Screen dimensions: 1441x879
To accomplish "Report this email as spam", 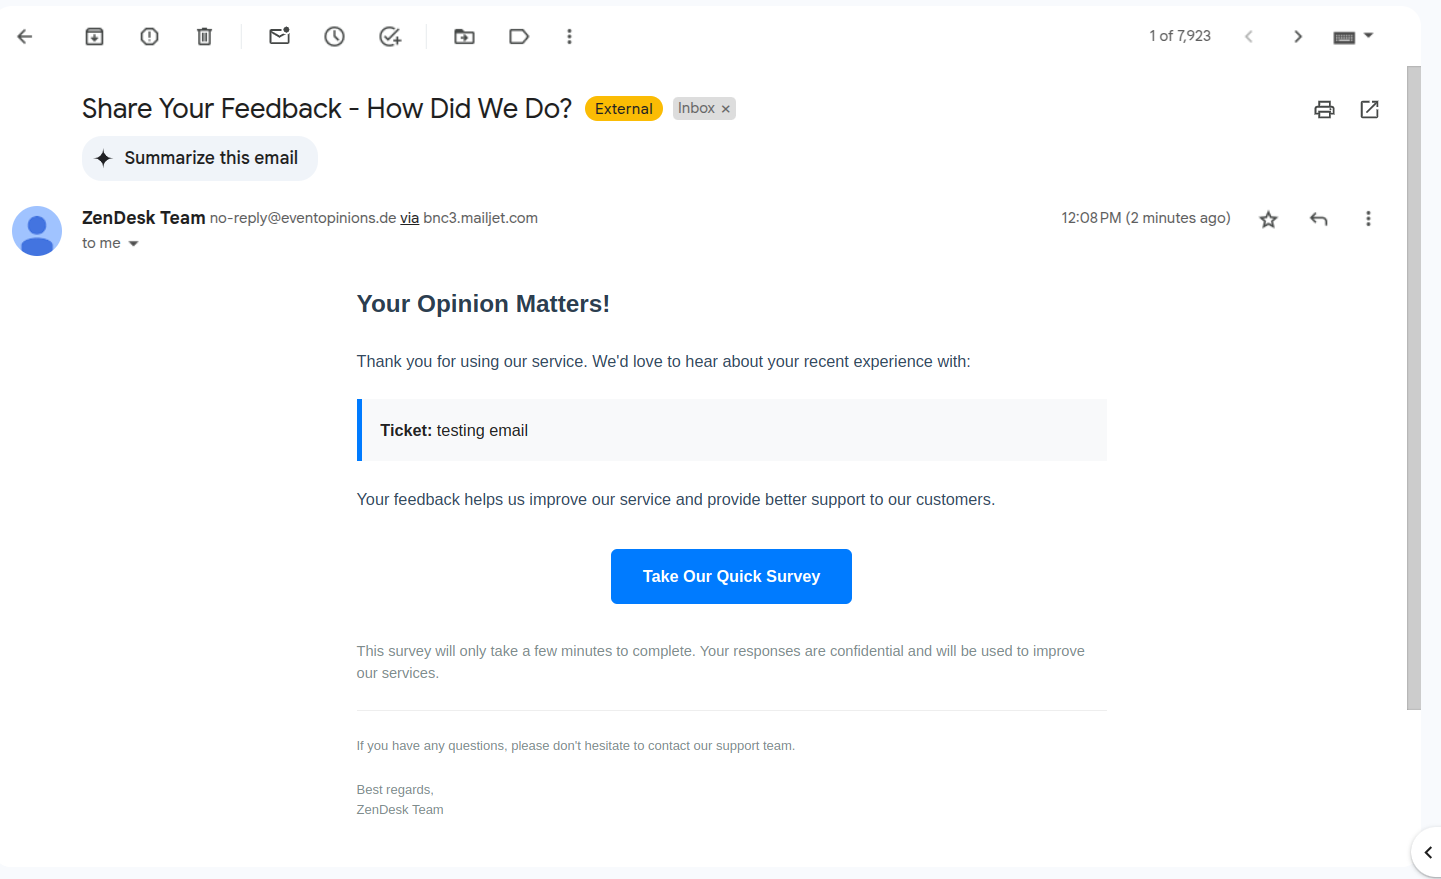I will tap(149, 37).
